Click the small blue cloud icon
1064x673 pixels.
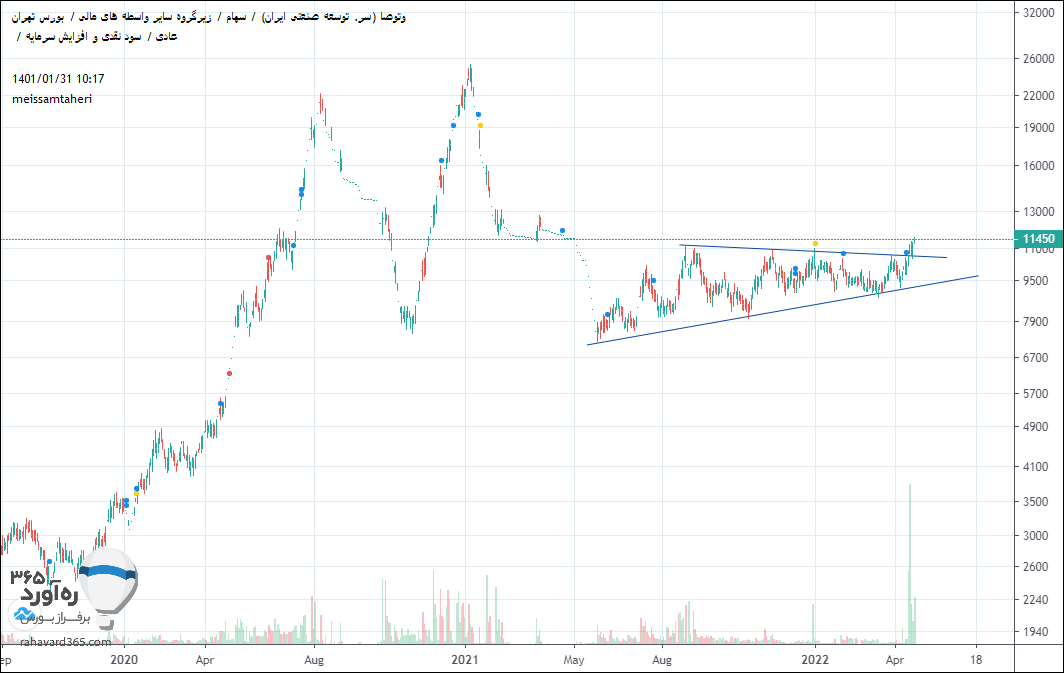click(22, 613)
